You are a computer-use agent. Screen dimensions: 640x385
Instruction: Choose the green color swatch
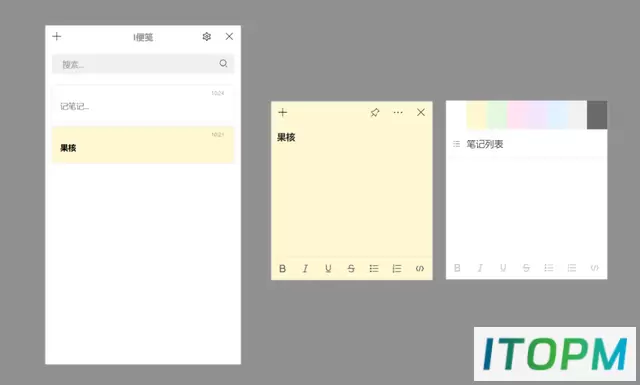coord(497,115)
